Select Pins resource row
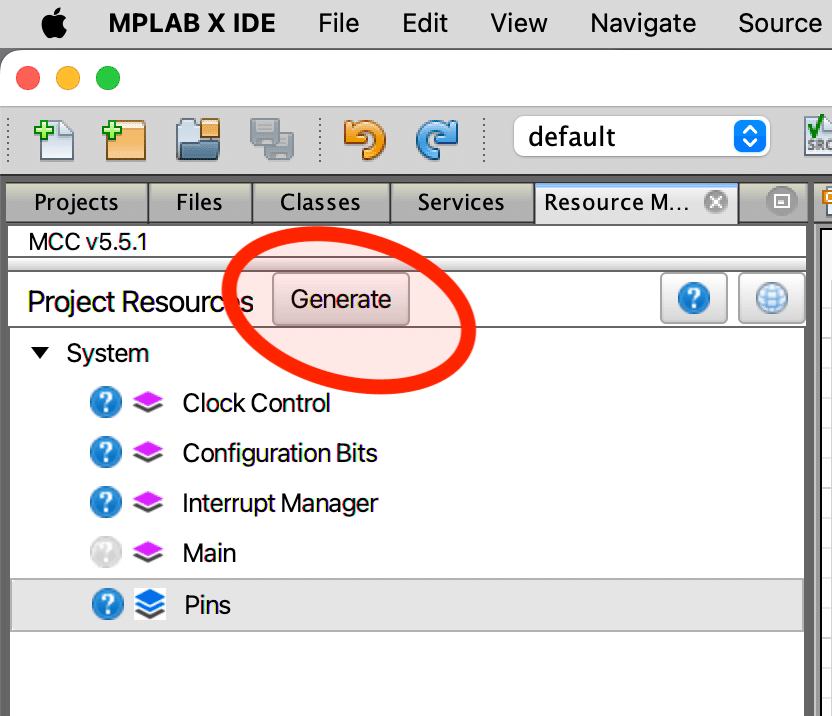Image resolution: width=832 pixels, height=716 pixels. pyautogui.click(x=407, y=605)
